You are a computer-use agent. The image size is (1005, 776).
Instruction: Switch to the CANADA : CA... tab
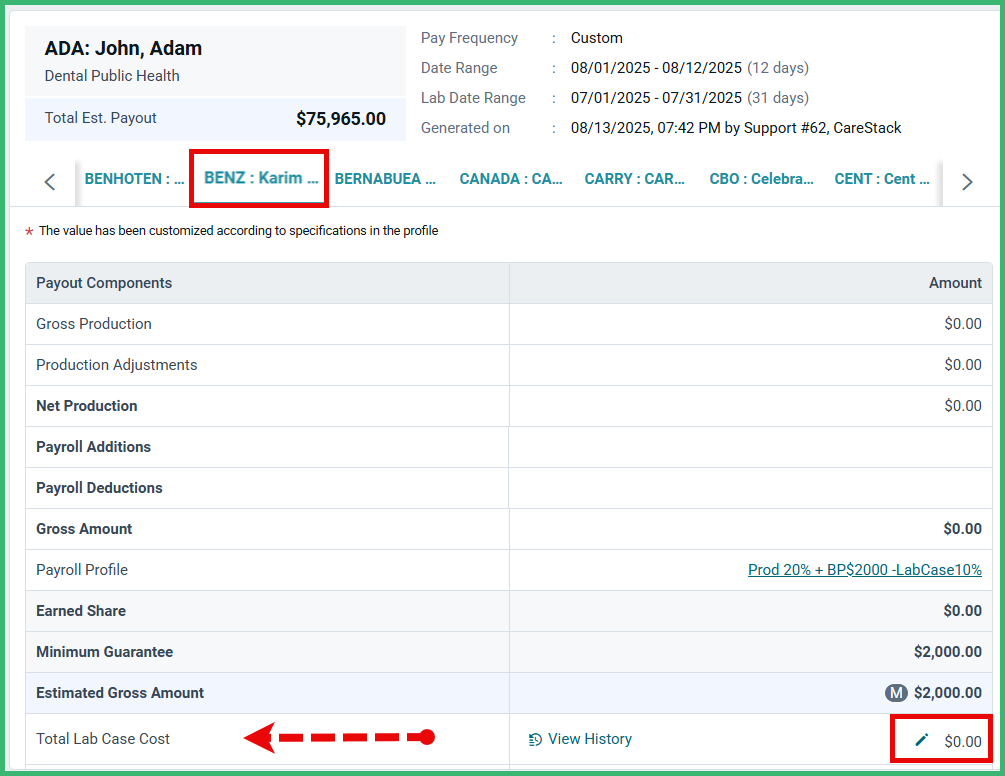pyautogui.click(x=511, y=179)
